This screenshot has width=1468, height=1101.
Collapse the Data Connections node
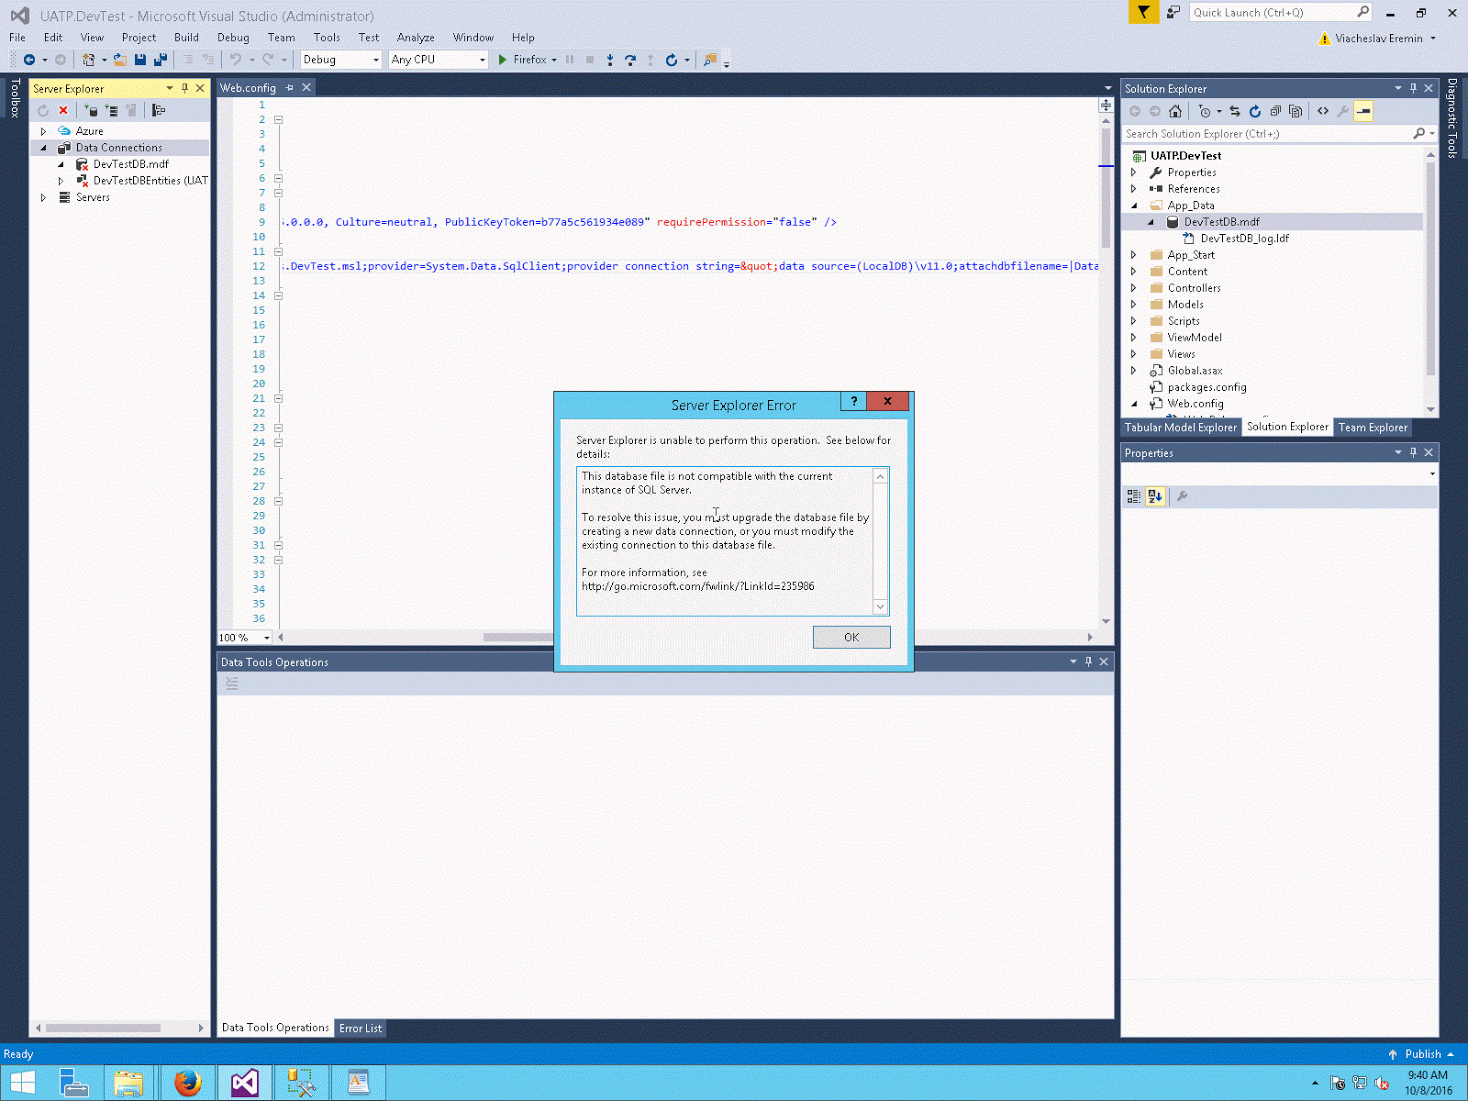coord(43,148)
